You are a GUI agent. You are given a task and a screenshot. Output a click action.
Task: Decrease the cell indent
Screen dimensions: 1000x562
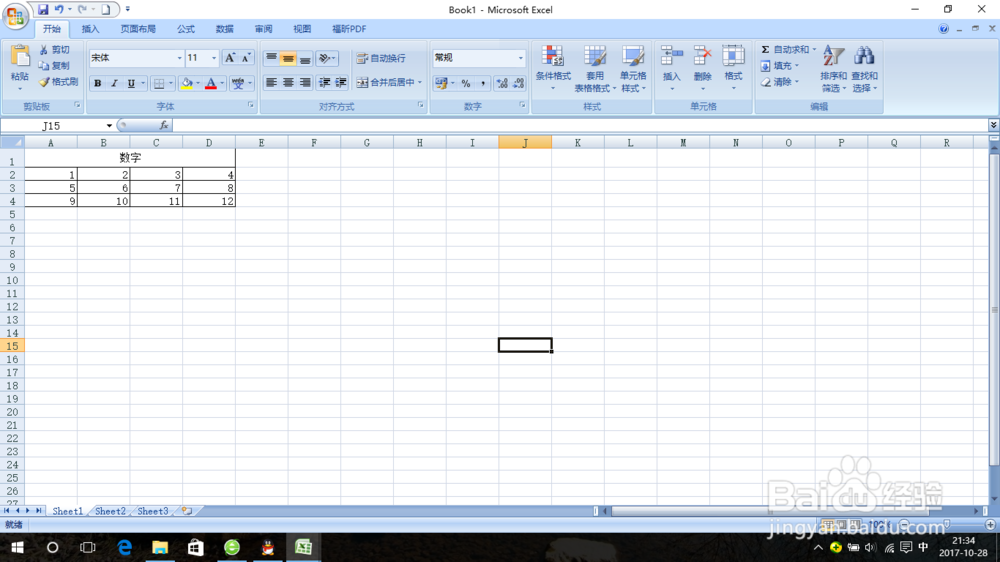click(x=325, y=82)
